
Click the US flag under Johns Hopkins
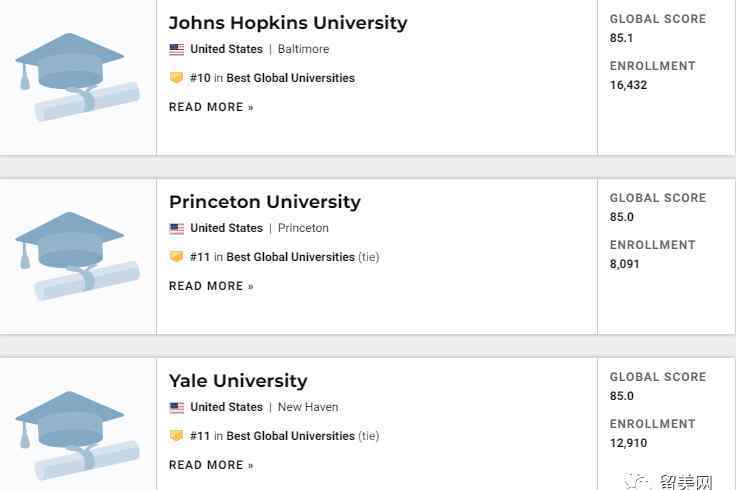click(176, 49)
